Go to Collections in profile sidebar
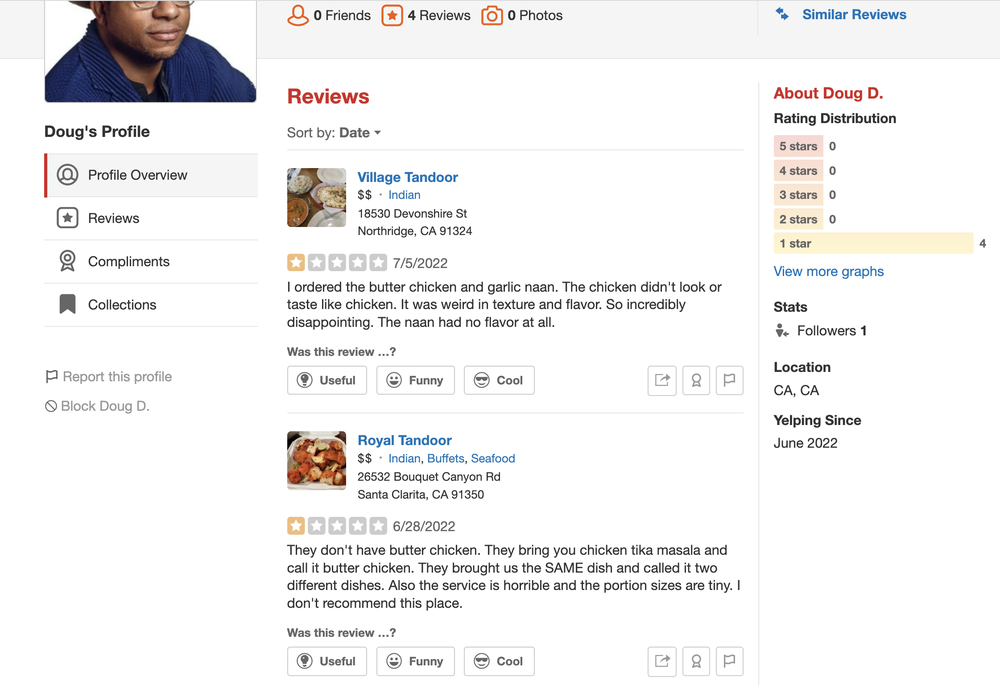This screenshot has width=1000, height=685. click(x=122, y=304)
